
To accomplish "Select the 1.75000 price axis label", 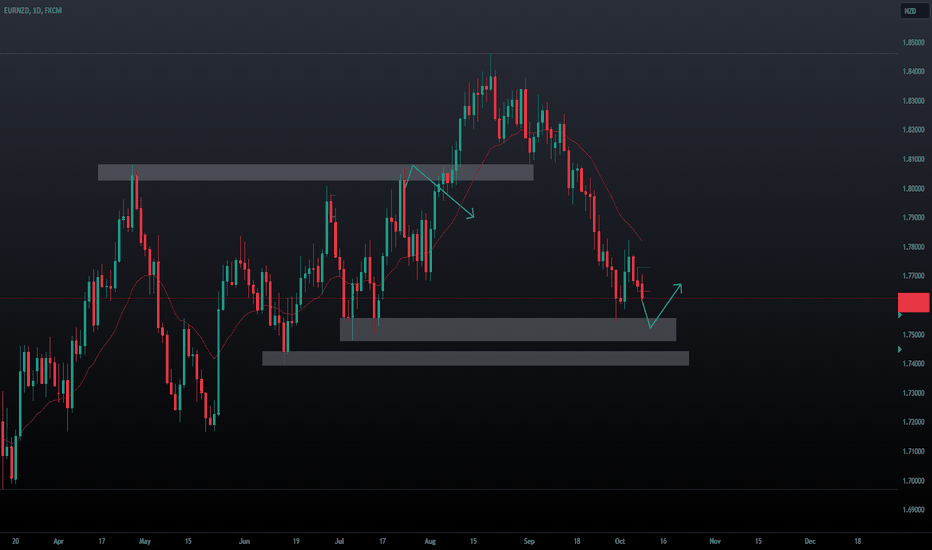I will tap(914, 335).
